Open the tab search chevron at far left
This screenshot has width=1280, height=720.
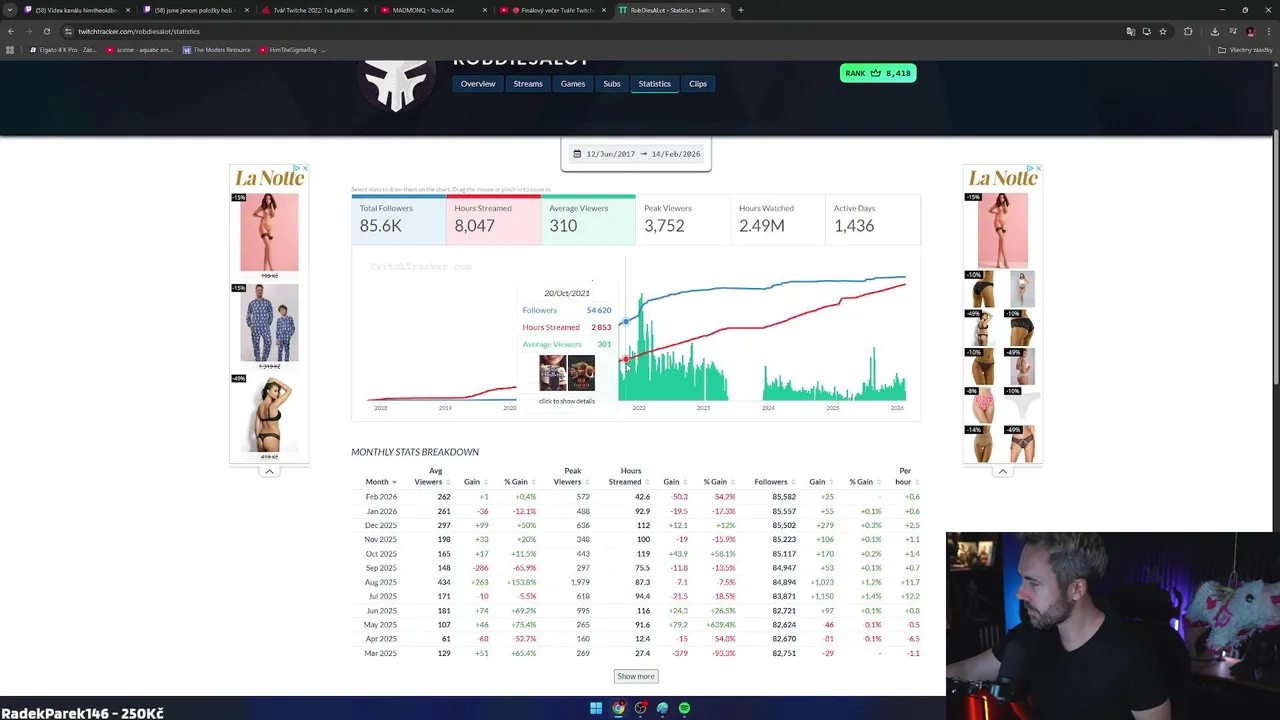(10, 10)
